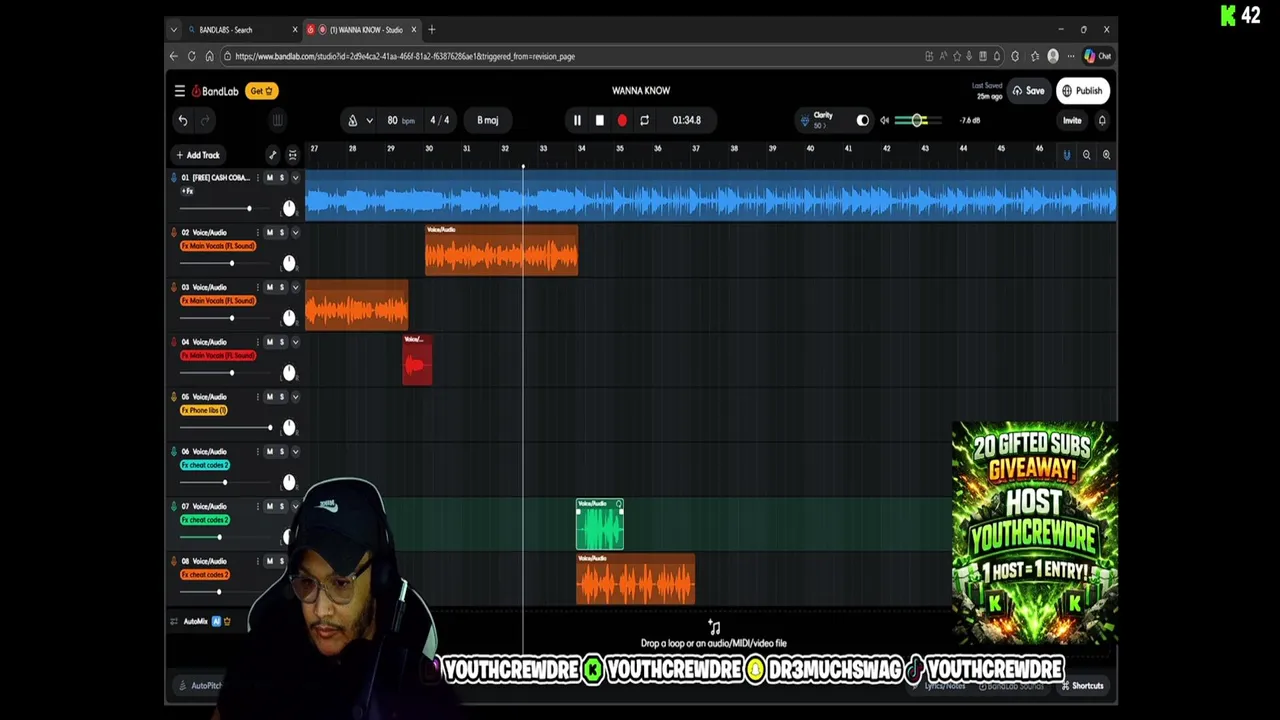
Task: Mute track 01 CASH COBA
Action: 269,178
